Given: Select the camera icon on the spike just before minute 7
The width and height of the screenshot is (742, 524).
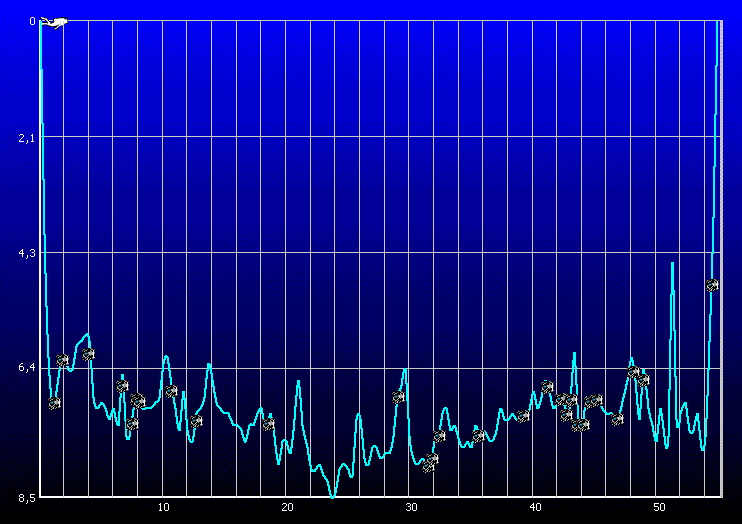Looking at the screenshot, I should tap(123, 387).
